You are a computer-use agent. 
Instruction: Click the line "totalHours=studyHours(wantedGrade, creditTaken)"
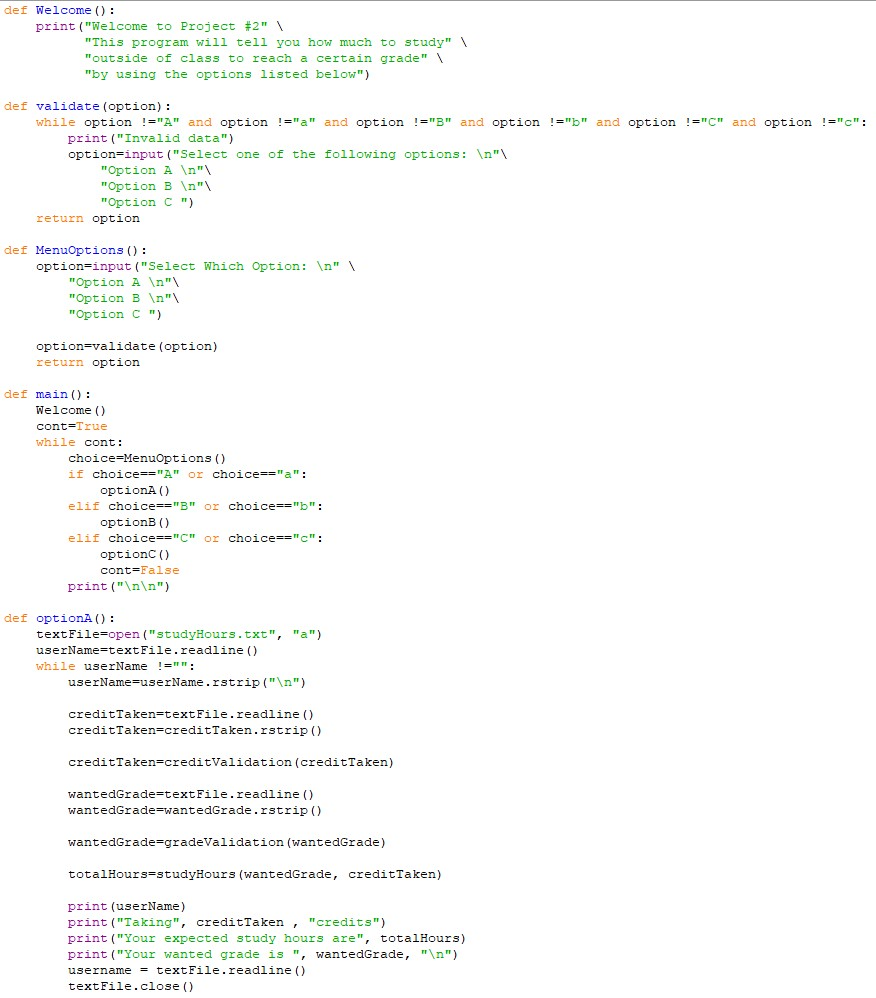coord(255,875)
